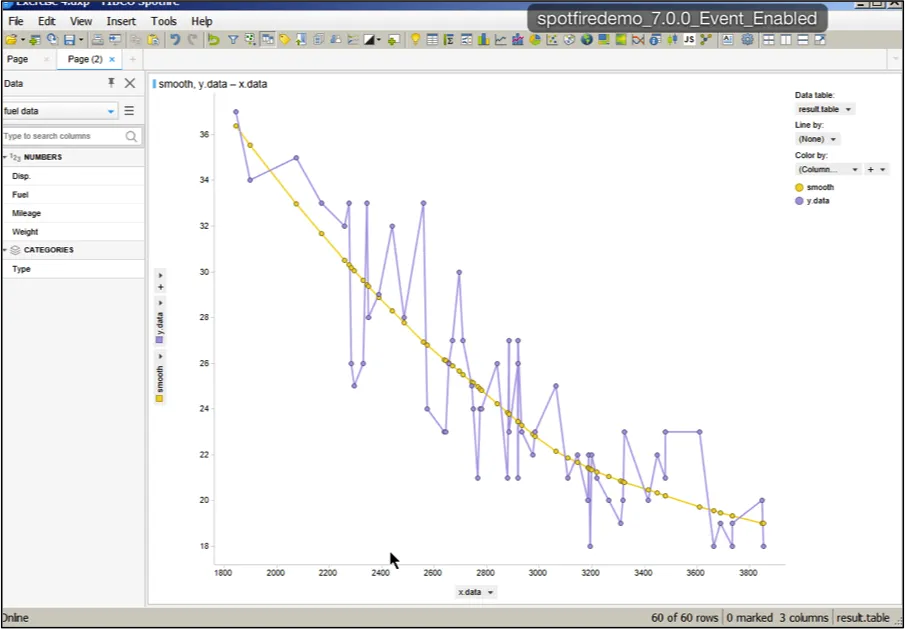
Task: Click the JS JavaScript visualization icon
Action: pos(689,40)
